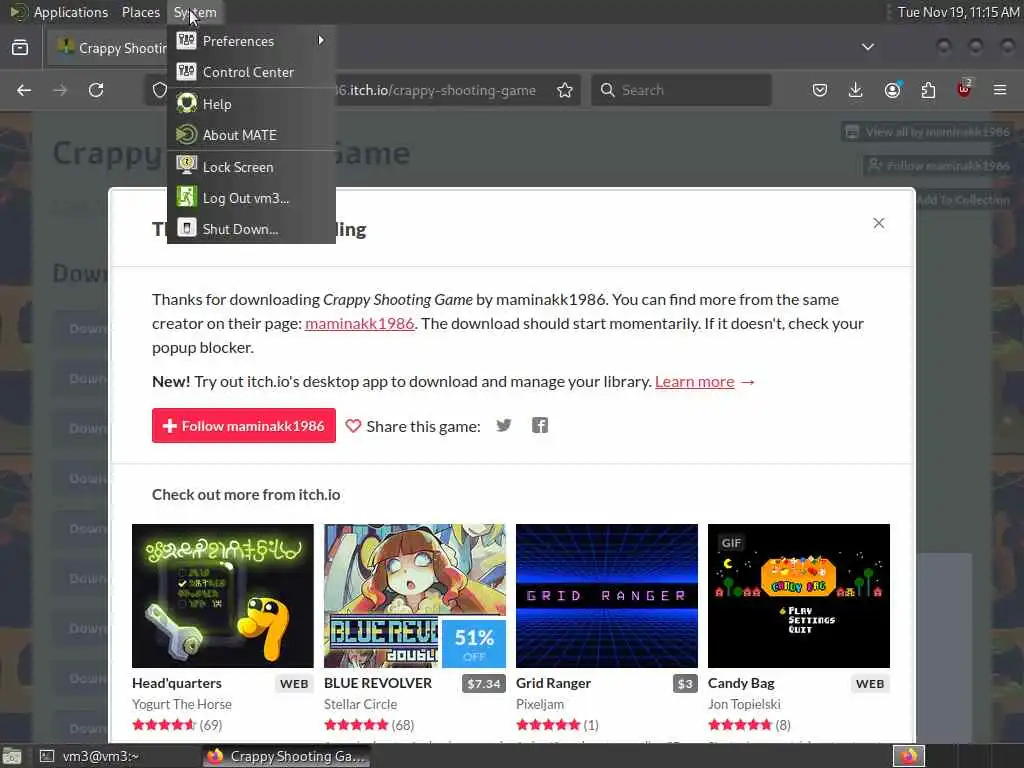Choose About MATE menu entry
Image resolution: width=1024 pixels, height=768 pixels.
[x=251, y=135]
